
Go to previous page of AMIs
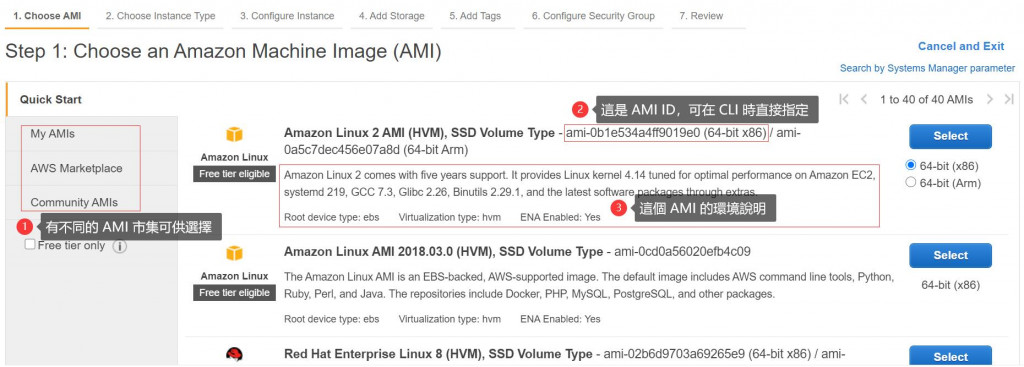(x=864, y=99)
